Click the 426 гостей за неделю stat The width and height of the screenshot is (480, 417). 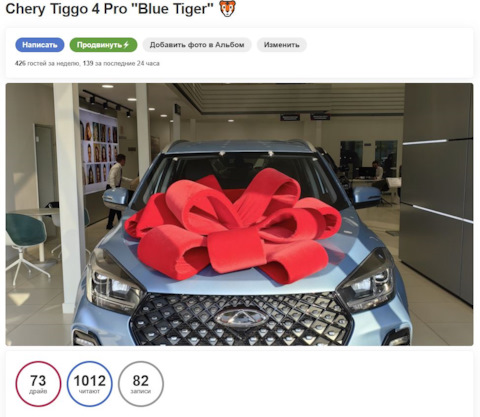[x=47, y=63]
